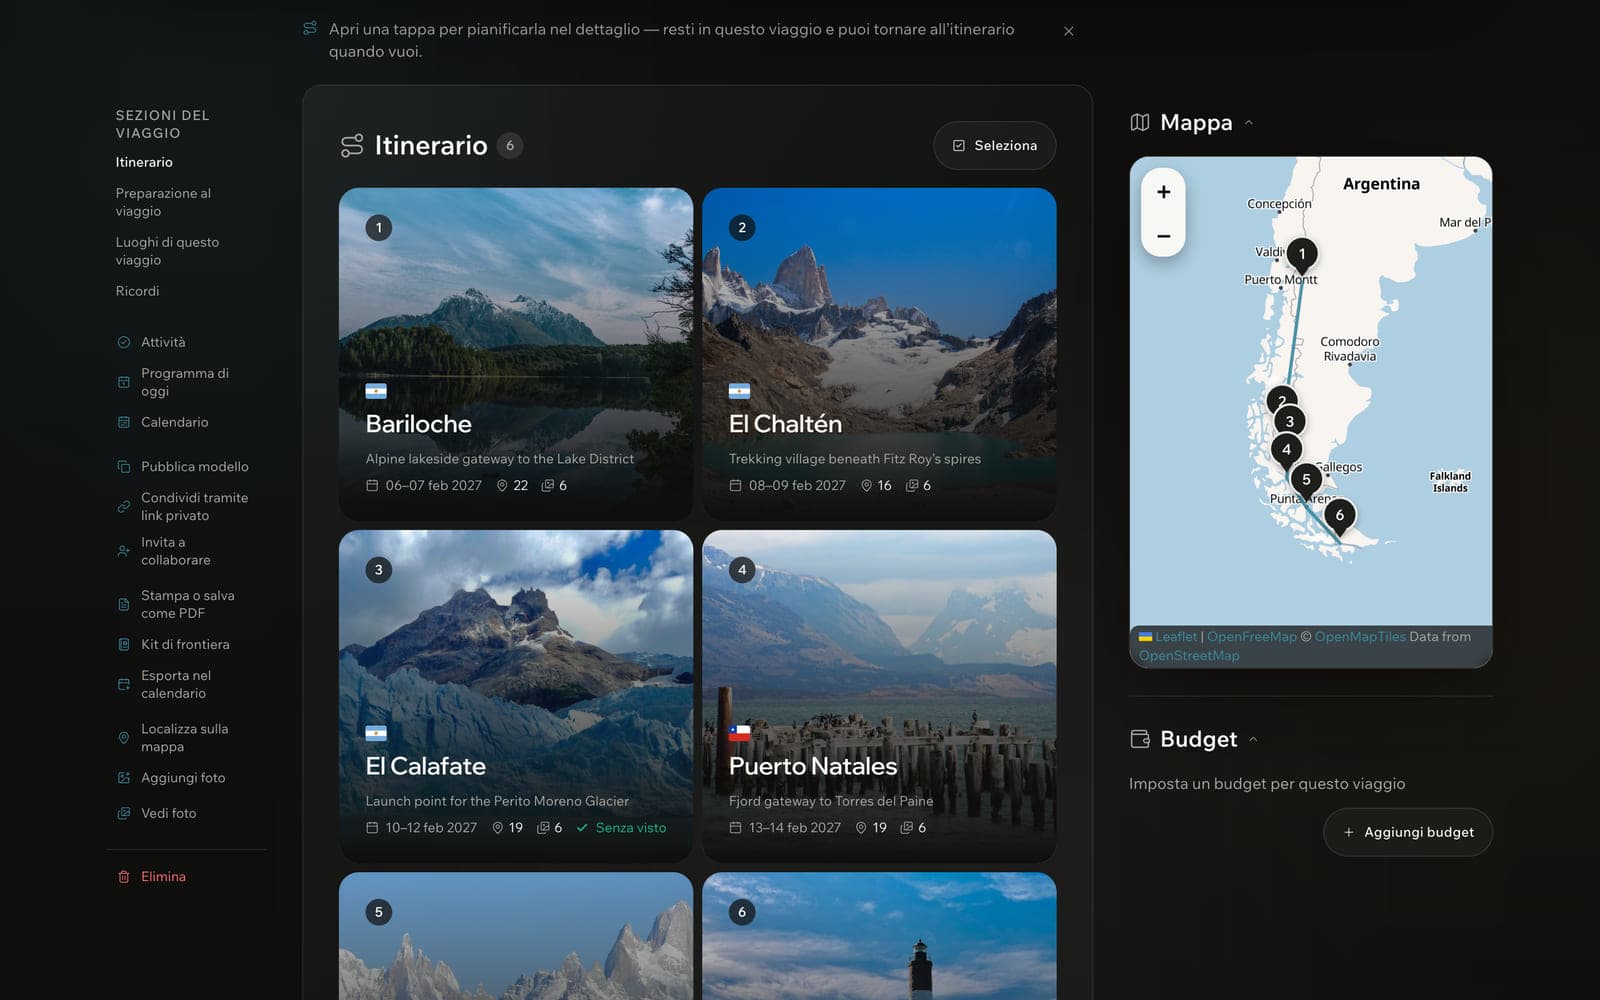Open the OpenFreeMap link
Image resolution: width=1600 pixels, height=1000 pixels.
coord(1252,636)
